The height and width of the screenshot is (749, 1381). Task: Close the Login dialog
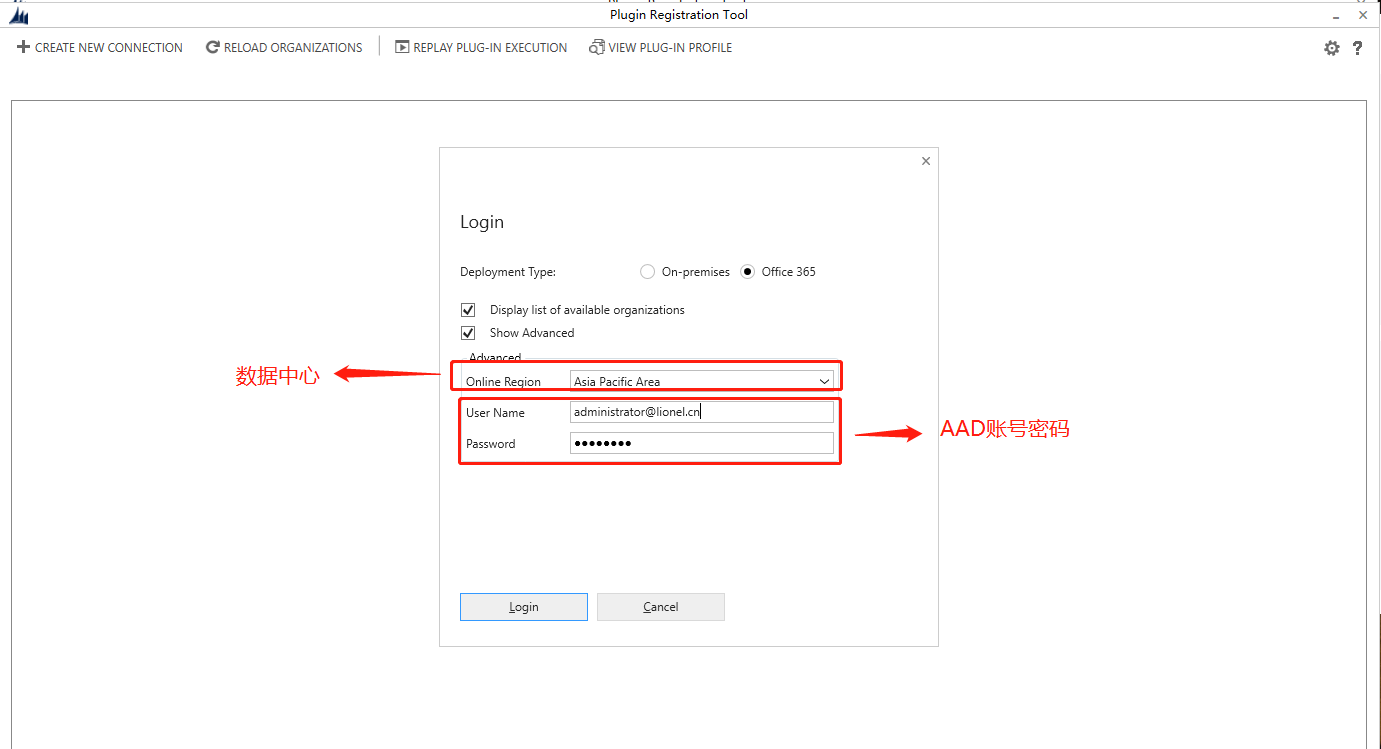(926, 161)
